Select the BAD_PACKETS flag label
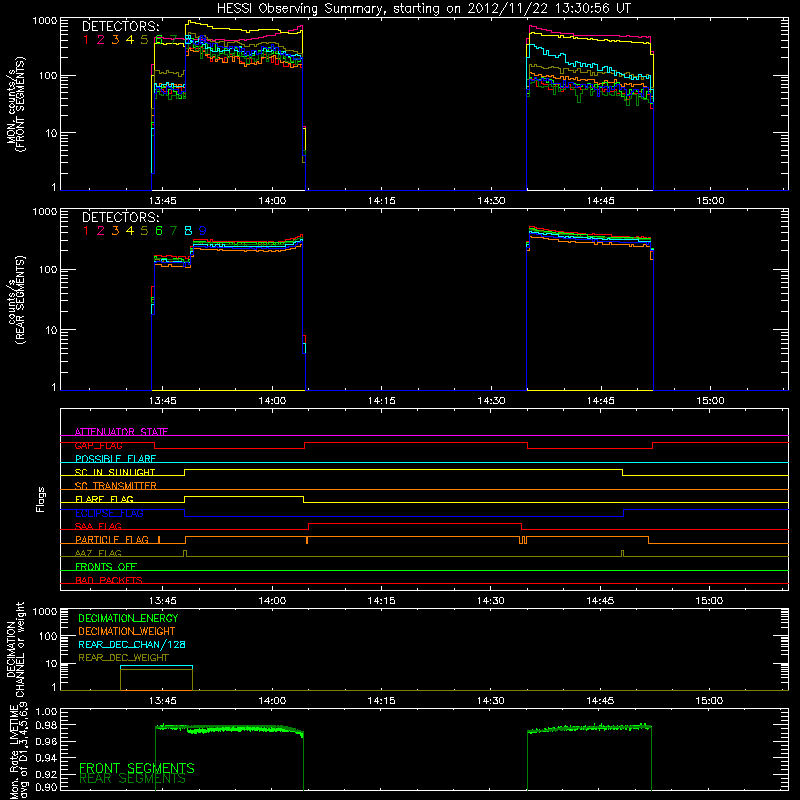 tap(109, 580)
